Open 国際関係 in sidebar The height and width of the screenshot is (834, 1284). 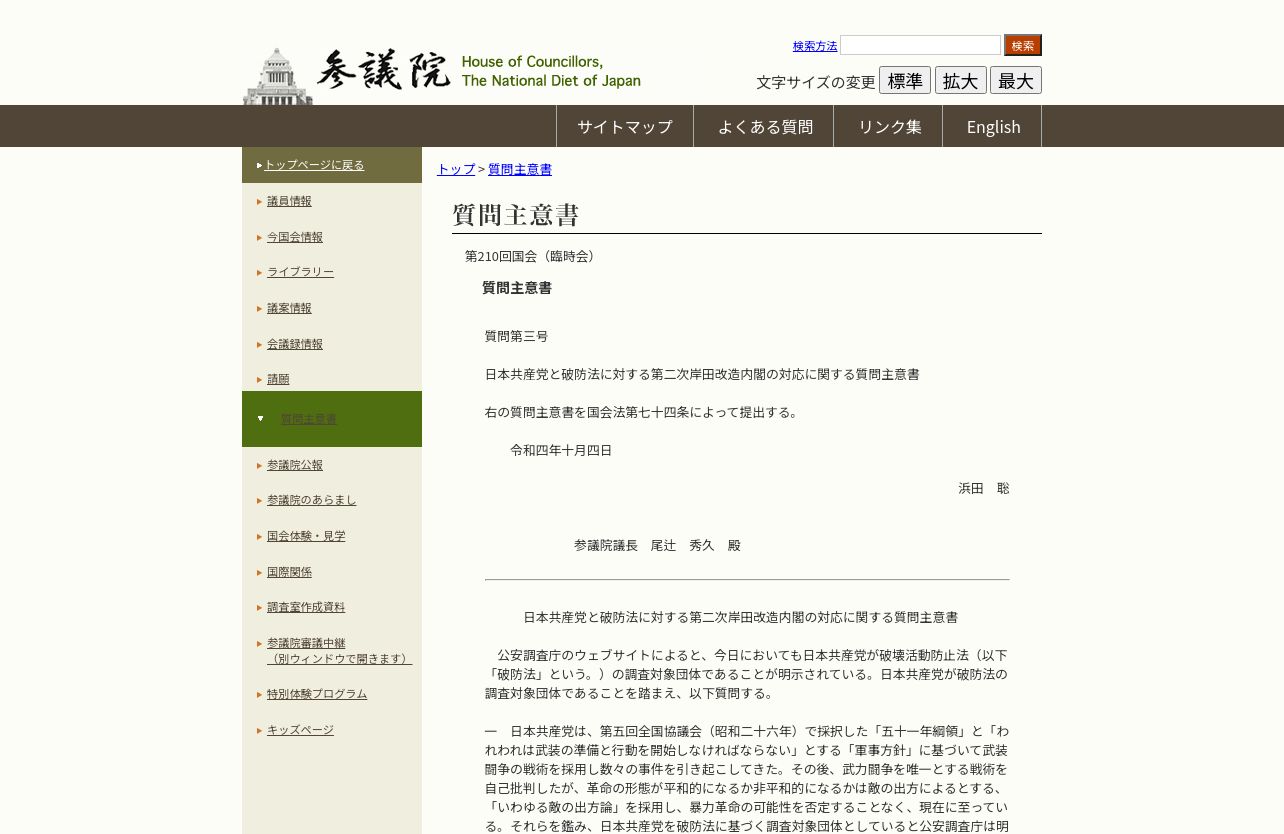(289, 572)
